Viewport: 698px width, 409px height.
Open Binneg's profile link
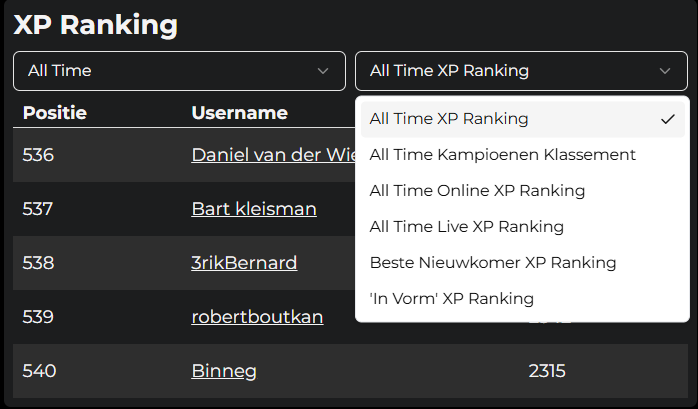pos(224,371)
